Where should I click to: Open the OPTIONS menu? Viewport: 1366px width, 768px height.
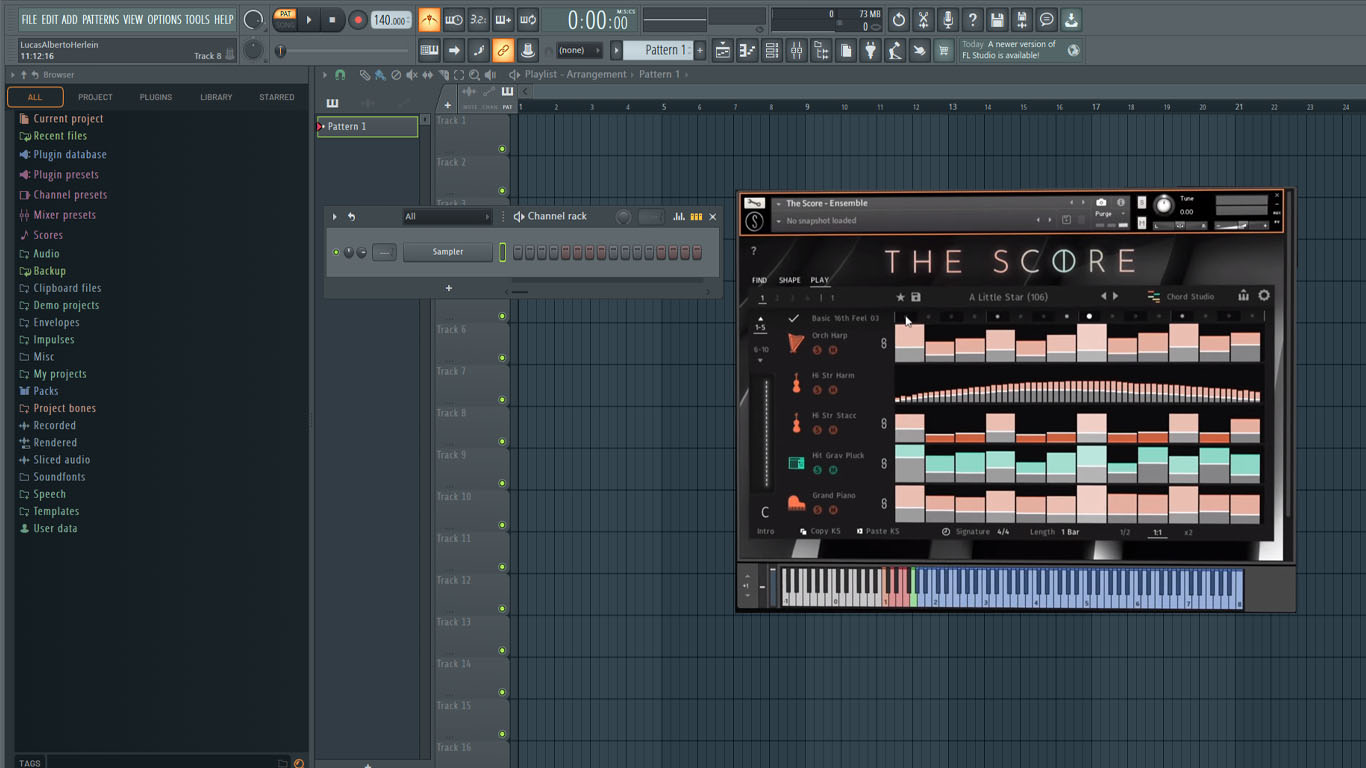[164, 19]
